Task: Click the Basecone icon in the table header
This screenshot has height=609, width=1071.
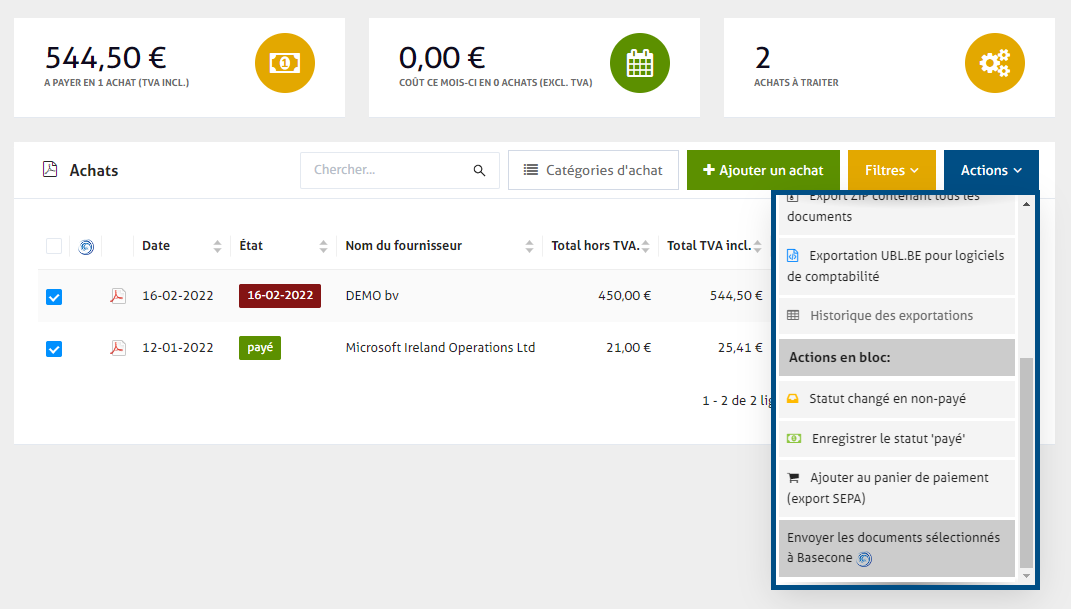Action: click(x=86, y=246)
